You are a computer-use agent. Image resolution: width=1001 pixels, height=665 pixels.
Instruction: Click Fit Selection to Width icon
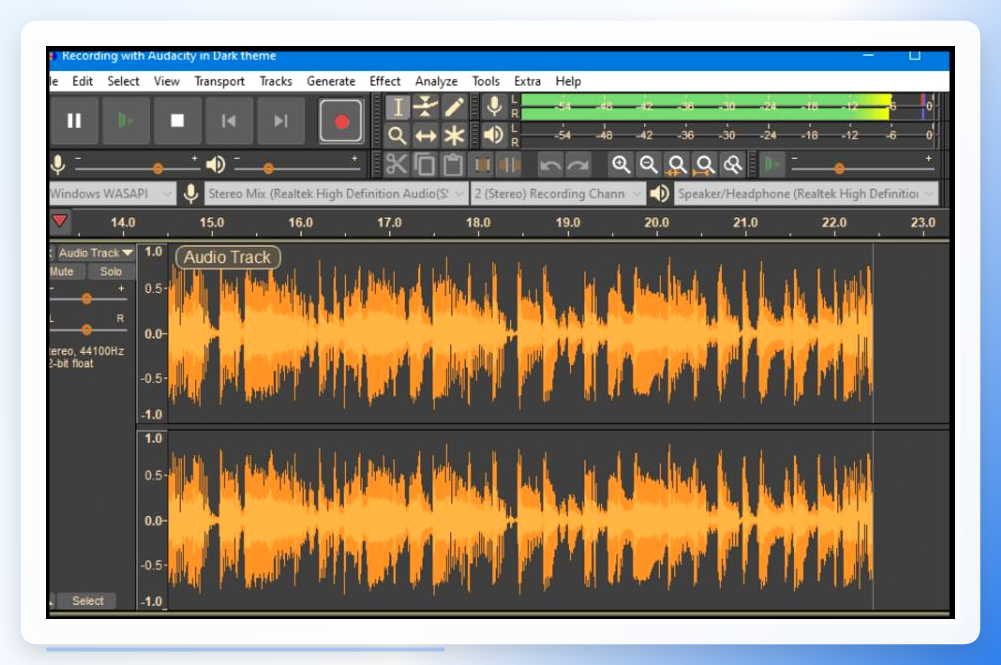[x=677, y=165]
